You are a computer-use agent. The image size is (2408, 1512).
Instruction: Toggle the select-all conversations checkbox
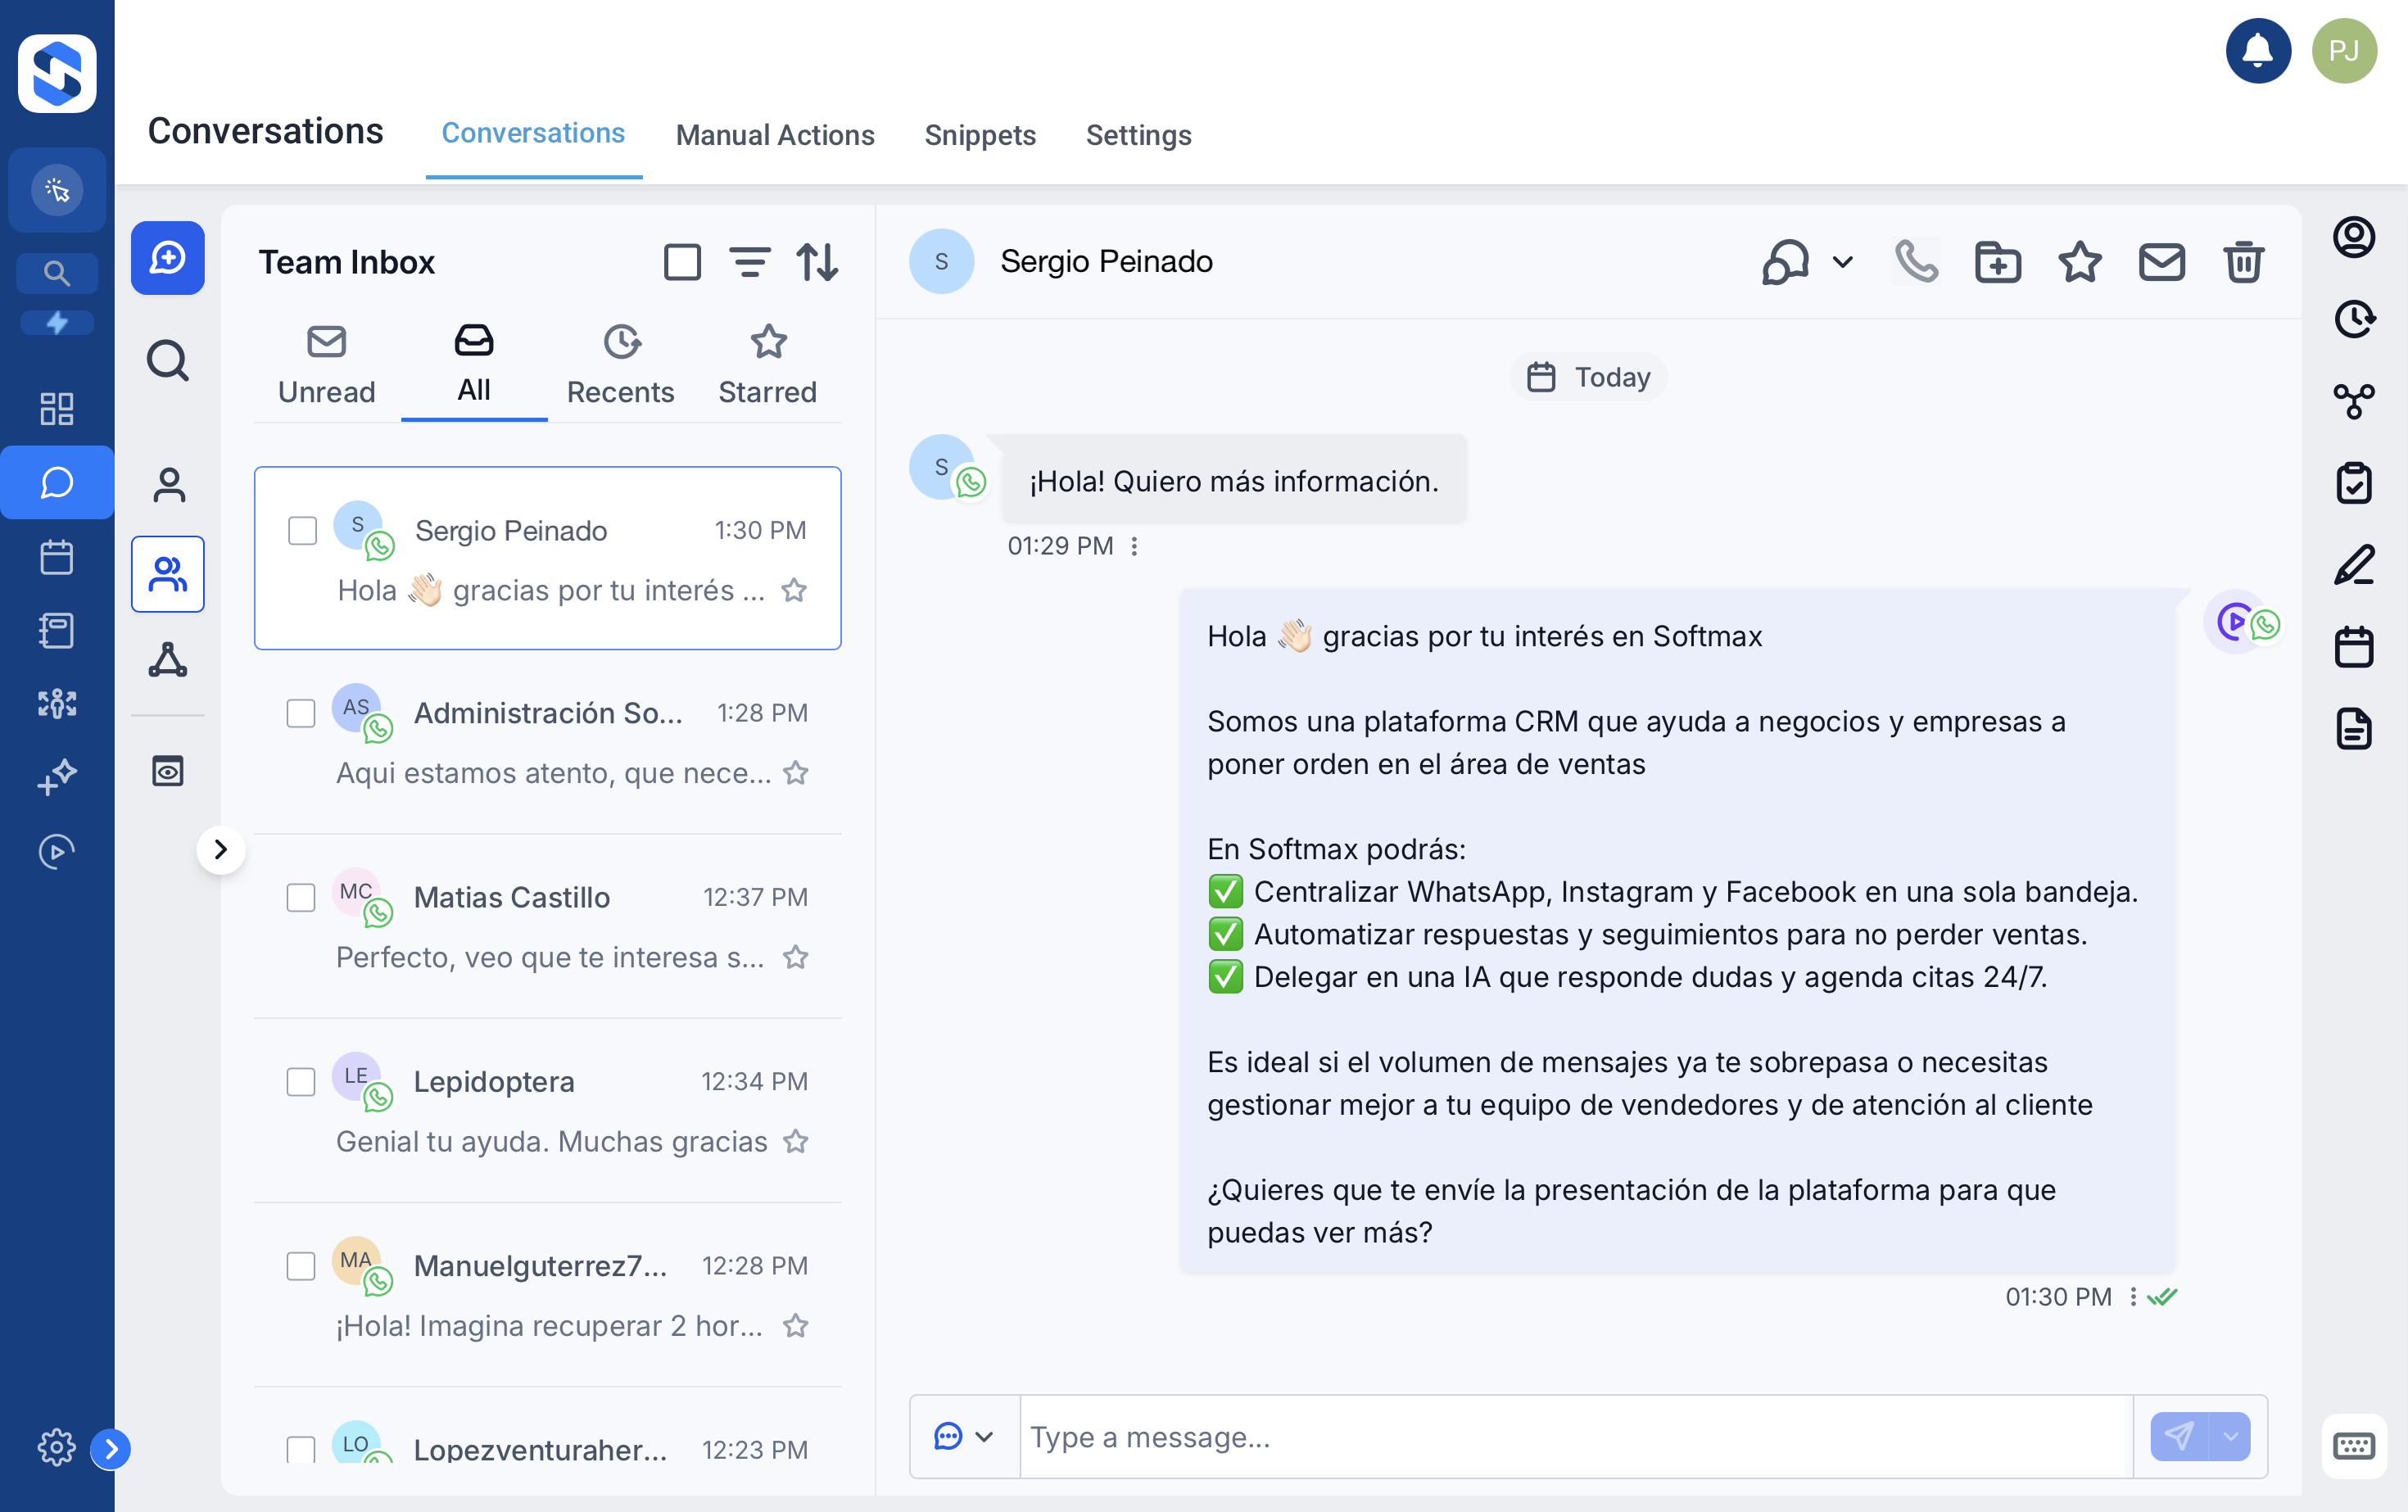[683, 262]
